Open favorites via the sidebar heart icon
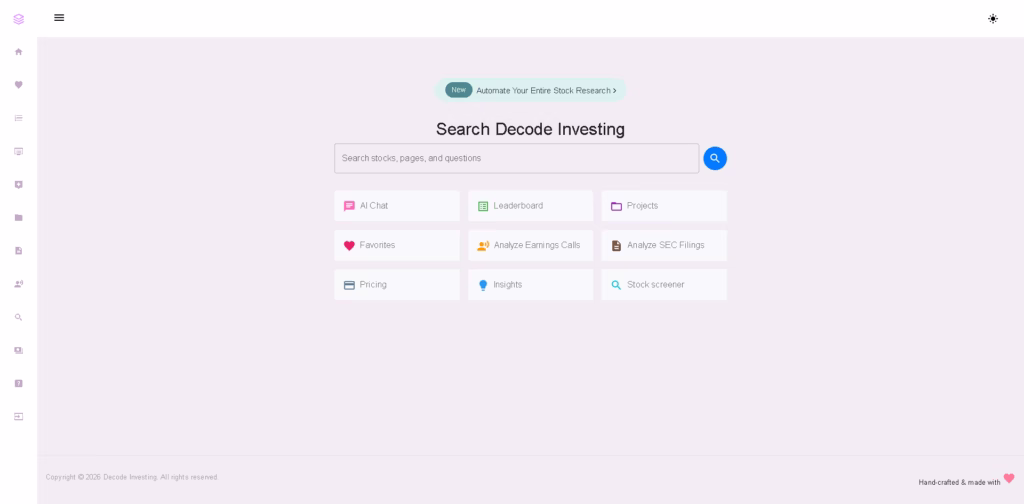 click(x=18, y=85)
